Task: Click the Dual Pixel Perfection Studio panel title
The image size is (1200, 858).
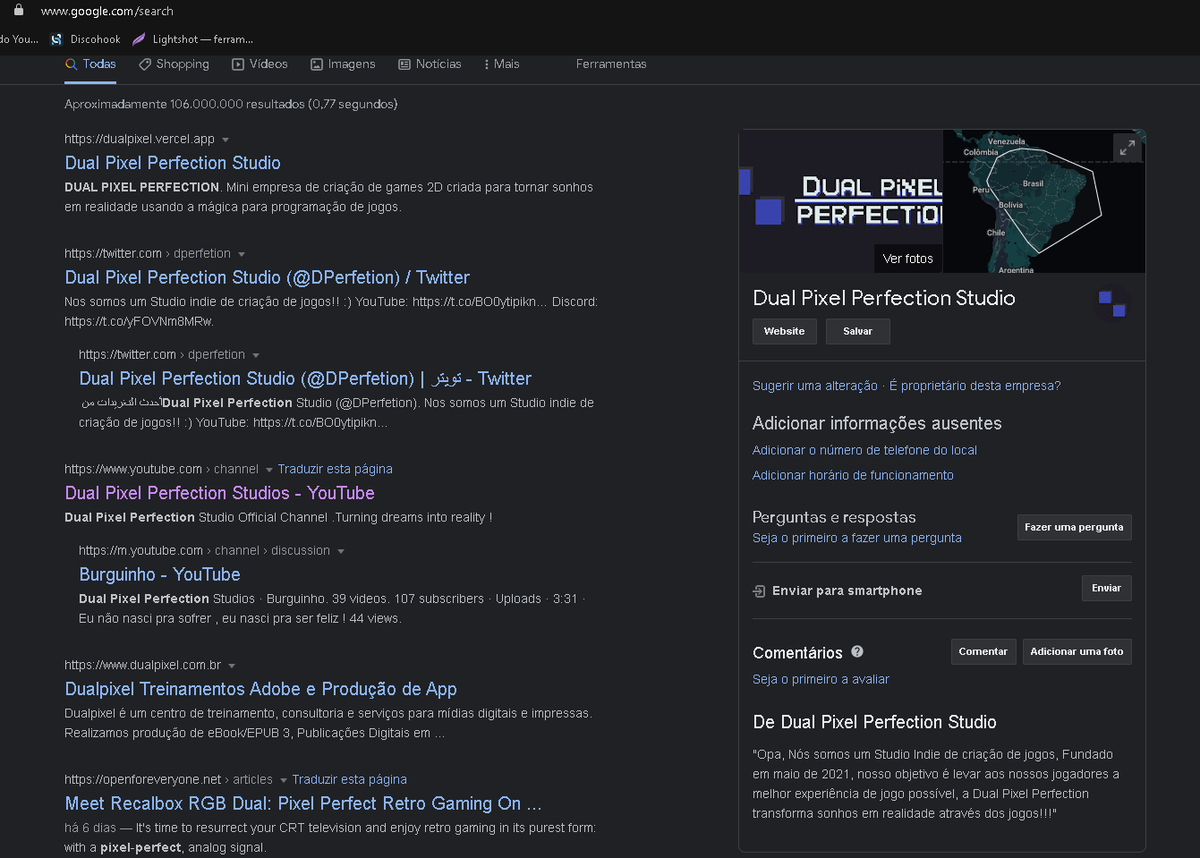Action: tap(884, 298)
